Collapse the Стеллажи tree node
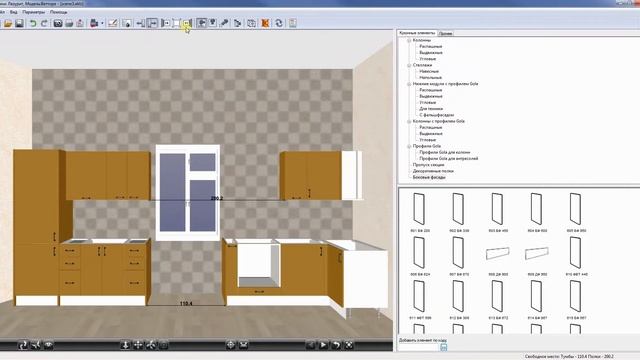The height and width of the screenshot is (360, 640). [x=409, y=65]
